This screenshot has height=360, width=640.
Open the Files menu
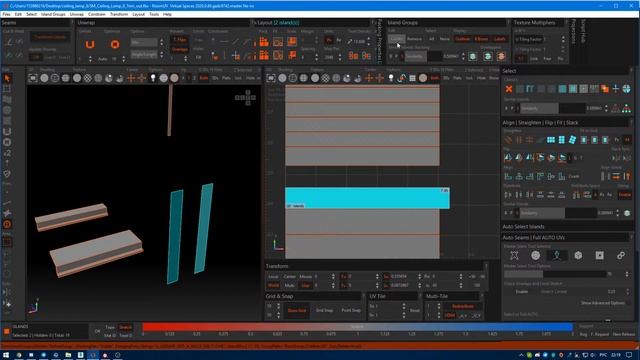coord(6,14)
